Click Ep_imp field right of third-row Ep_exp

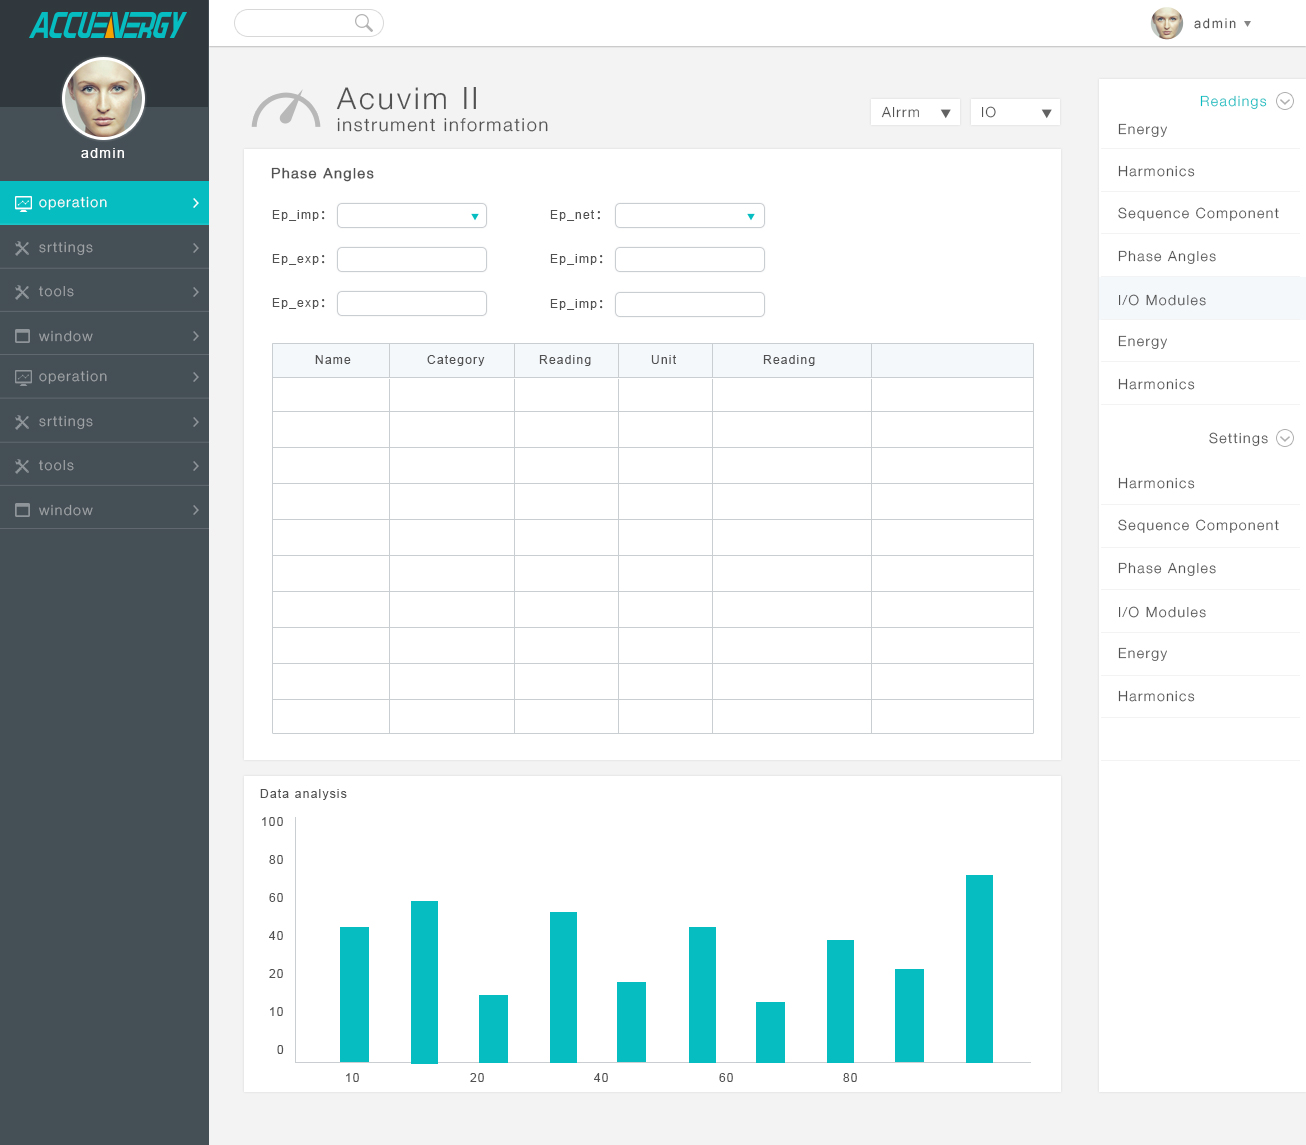690,304
